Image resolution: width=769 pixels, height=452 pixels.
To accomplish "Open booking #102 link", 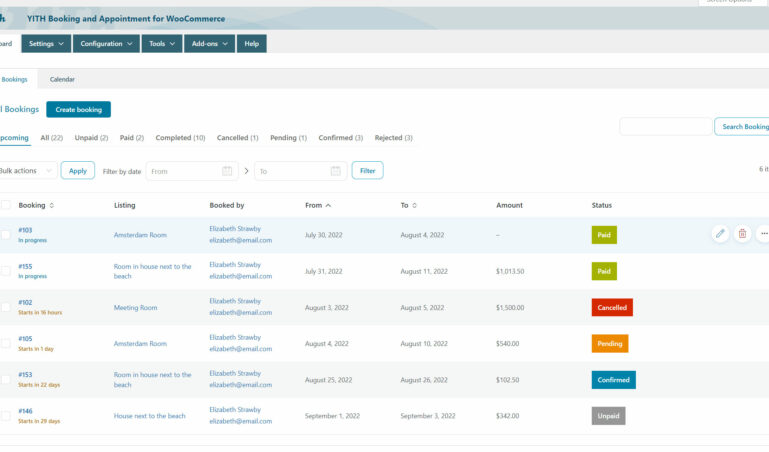I will (x=25, y=302).
